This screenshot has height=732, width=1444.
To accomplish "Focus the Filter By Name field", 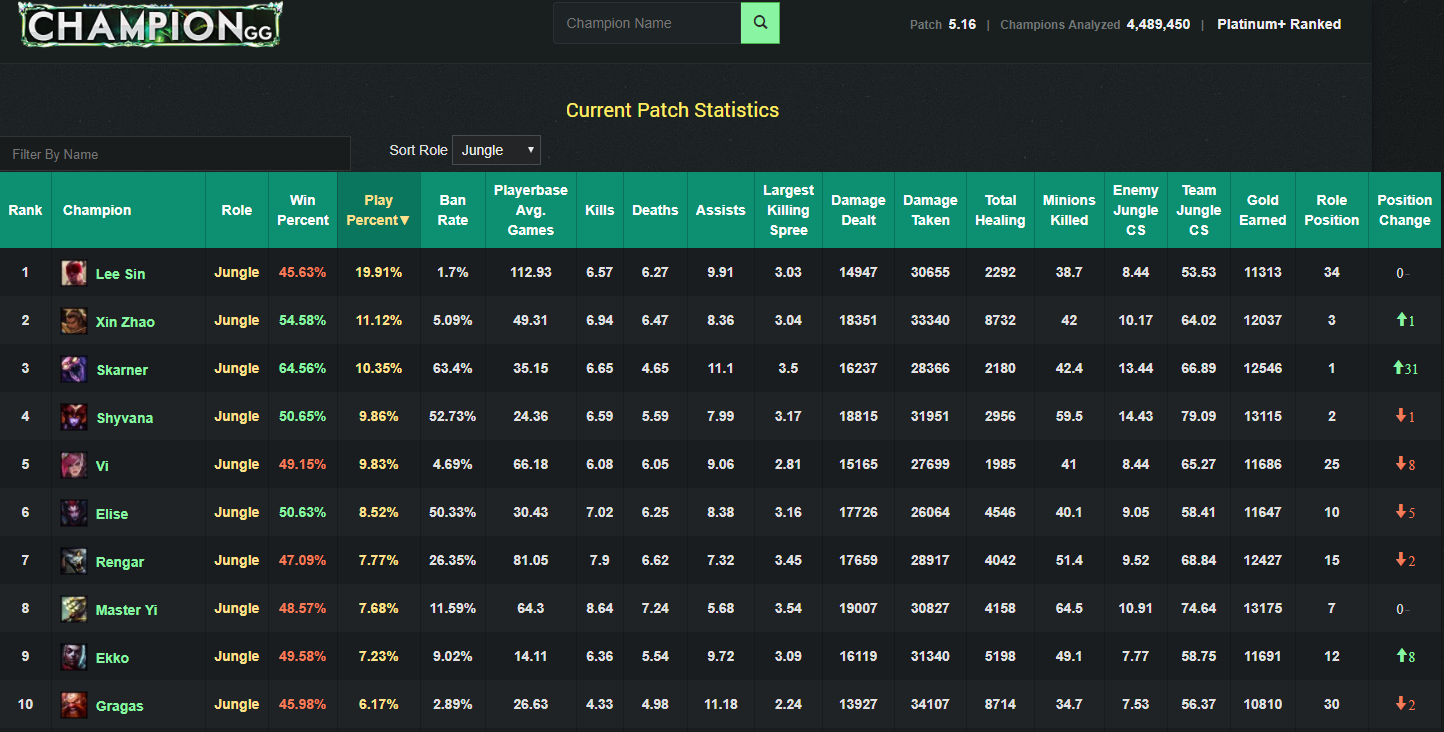I will tap(175, 154).
